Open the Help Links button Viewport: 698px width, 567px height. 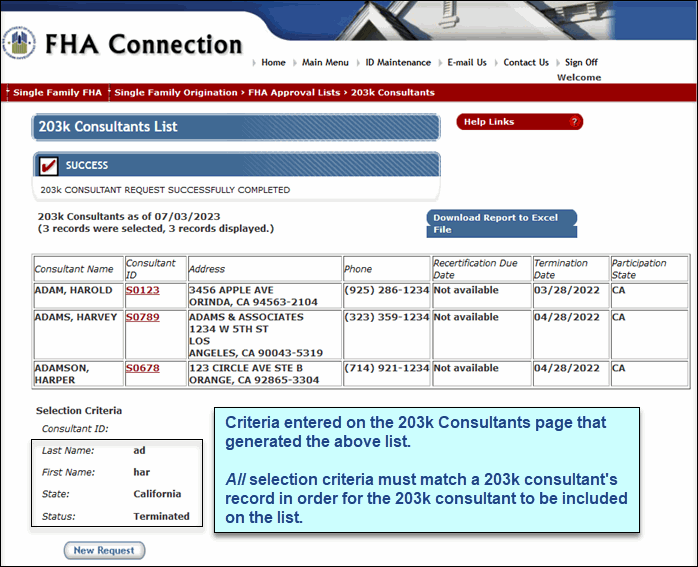click(519, 122)
